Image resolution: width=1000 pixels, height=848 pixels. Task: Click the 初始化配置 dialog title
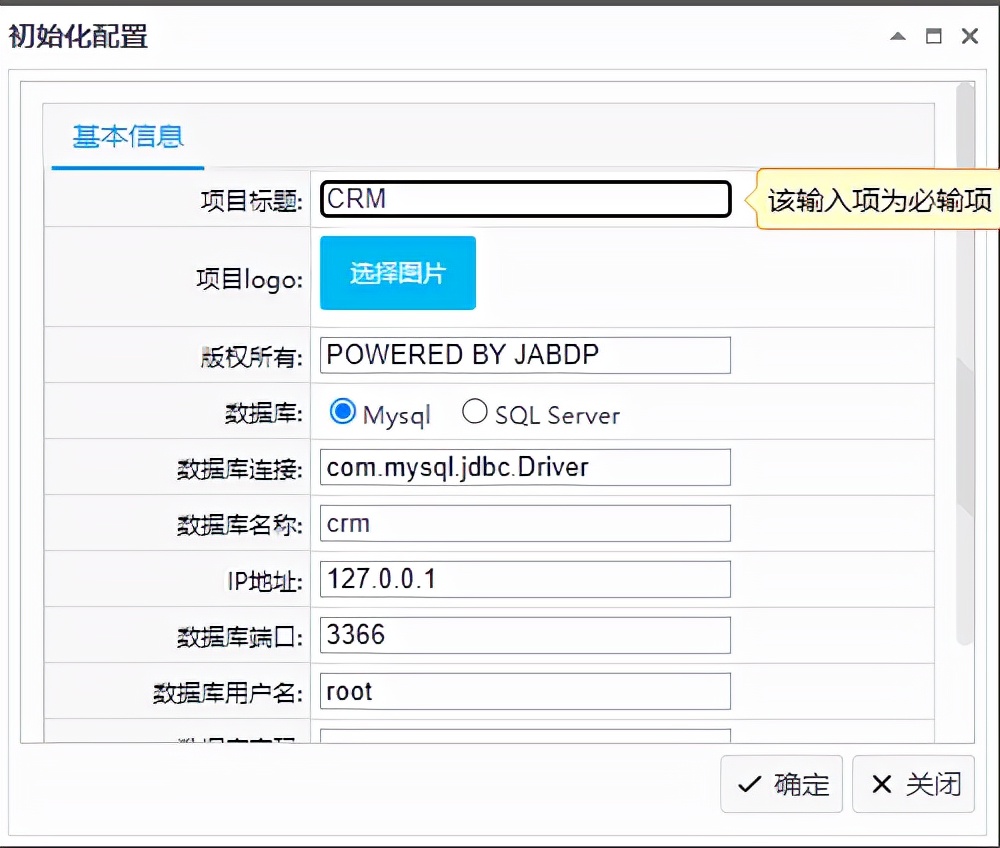(x=78, y=36)
